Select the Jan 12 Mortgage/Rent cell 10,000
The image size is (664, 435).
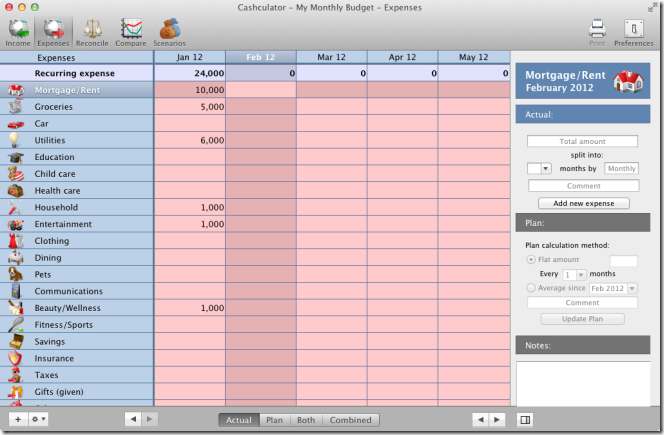190,90
